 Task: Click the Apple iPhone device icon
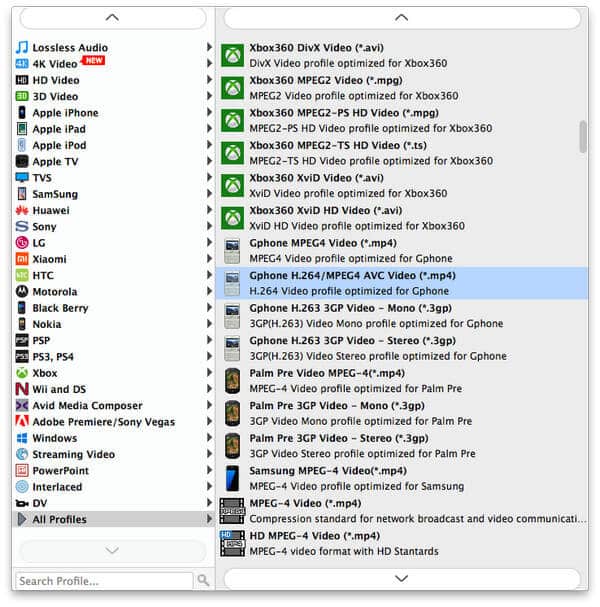[x=22, y=113]
